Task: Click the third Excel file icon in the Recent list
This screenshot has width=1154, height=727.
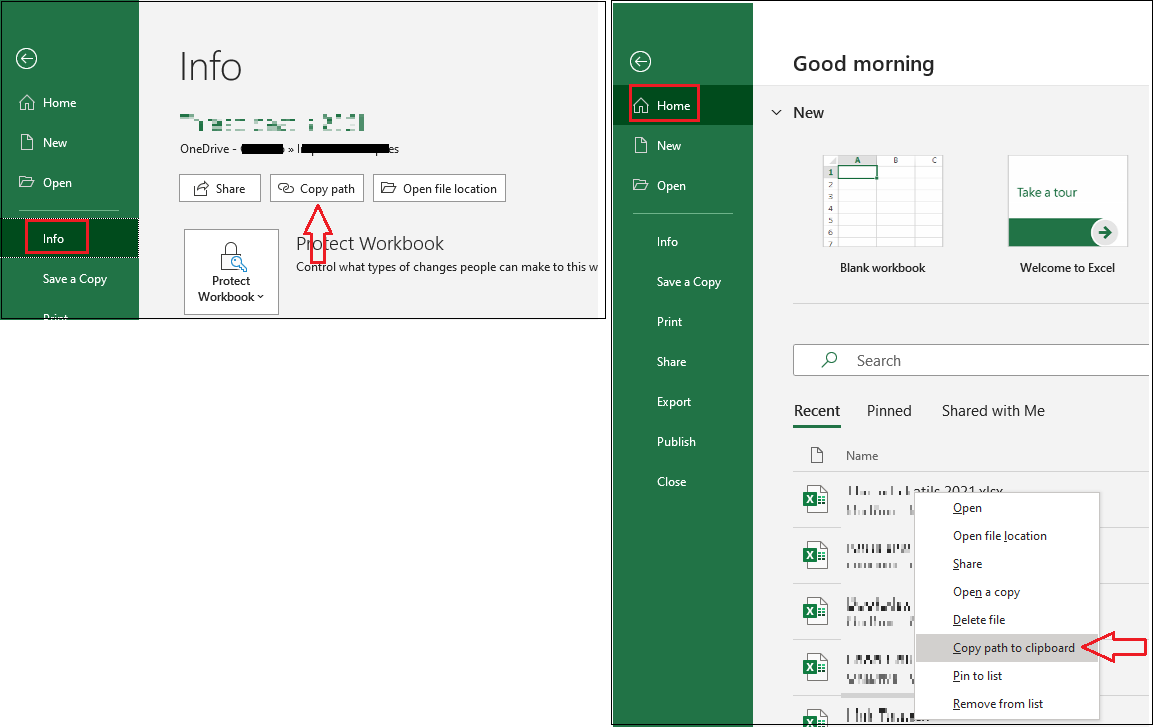Action: coord(815,611)
